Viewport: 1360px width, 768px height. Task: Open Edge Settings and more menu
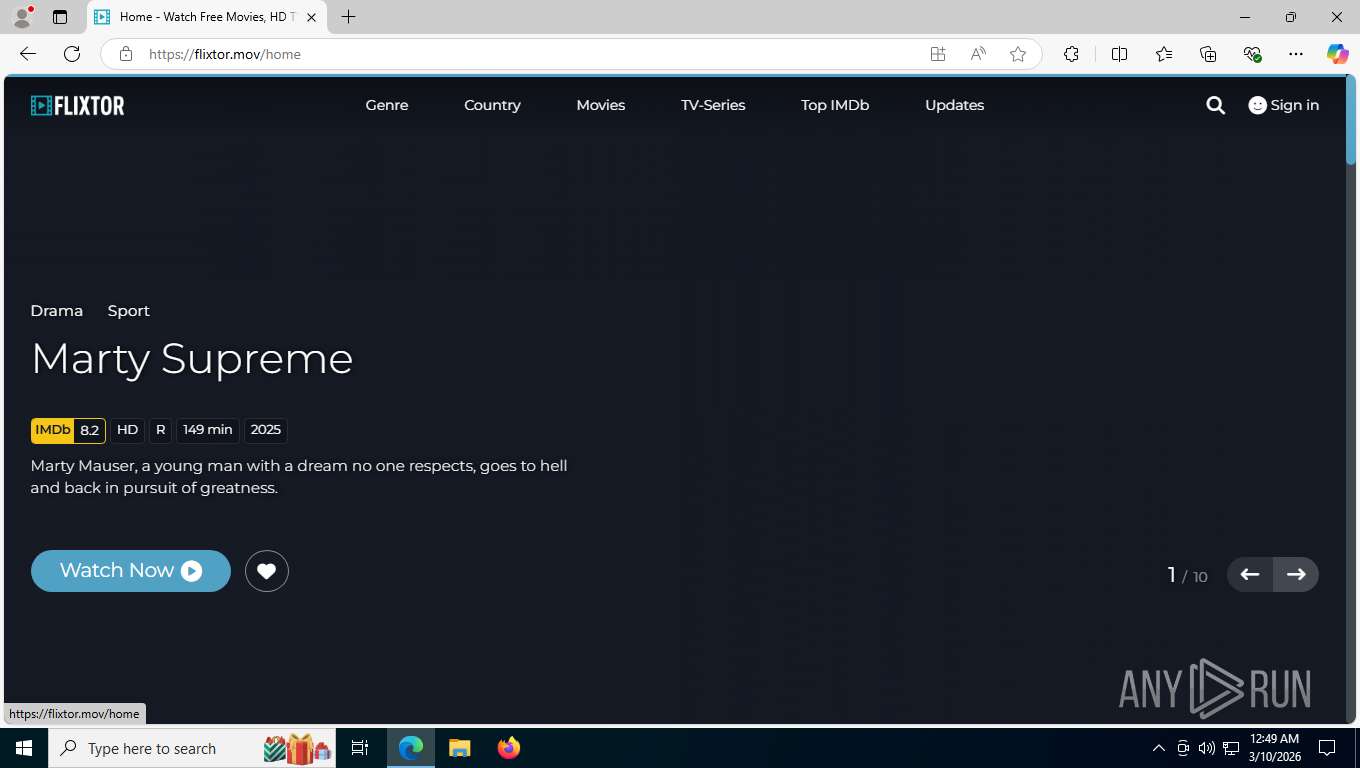coord(1296,54)
